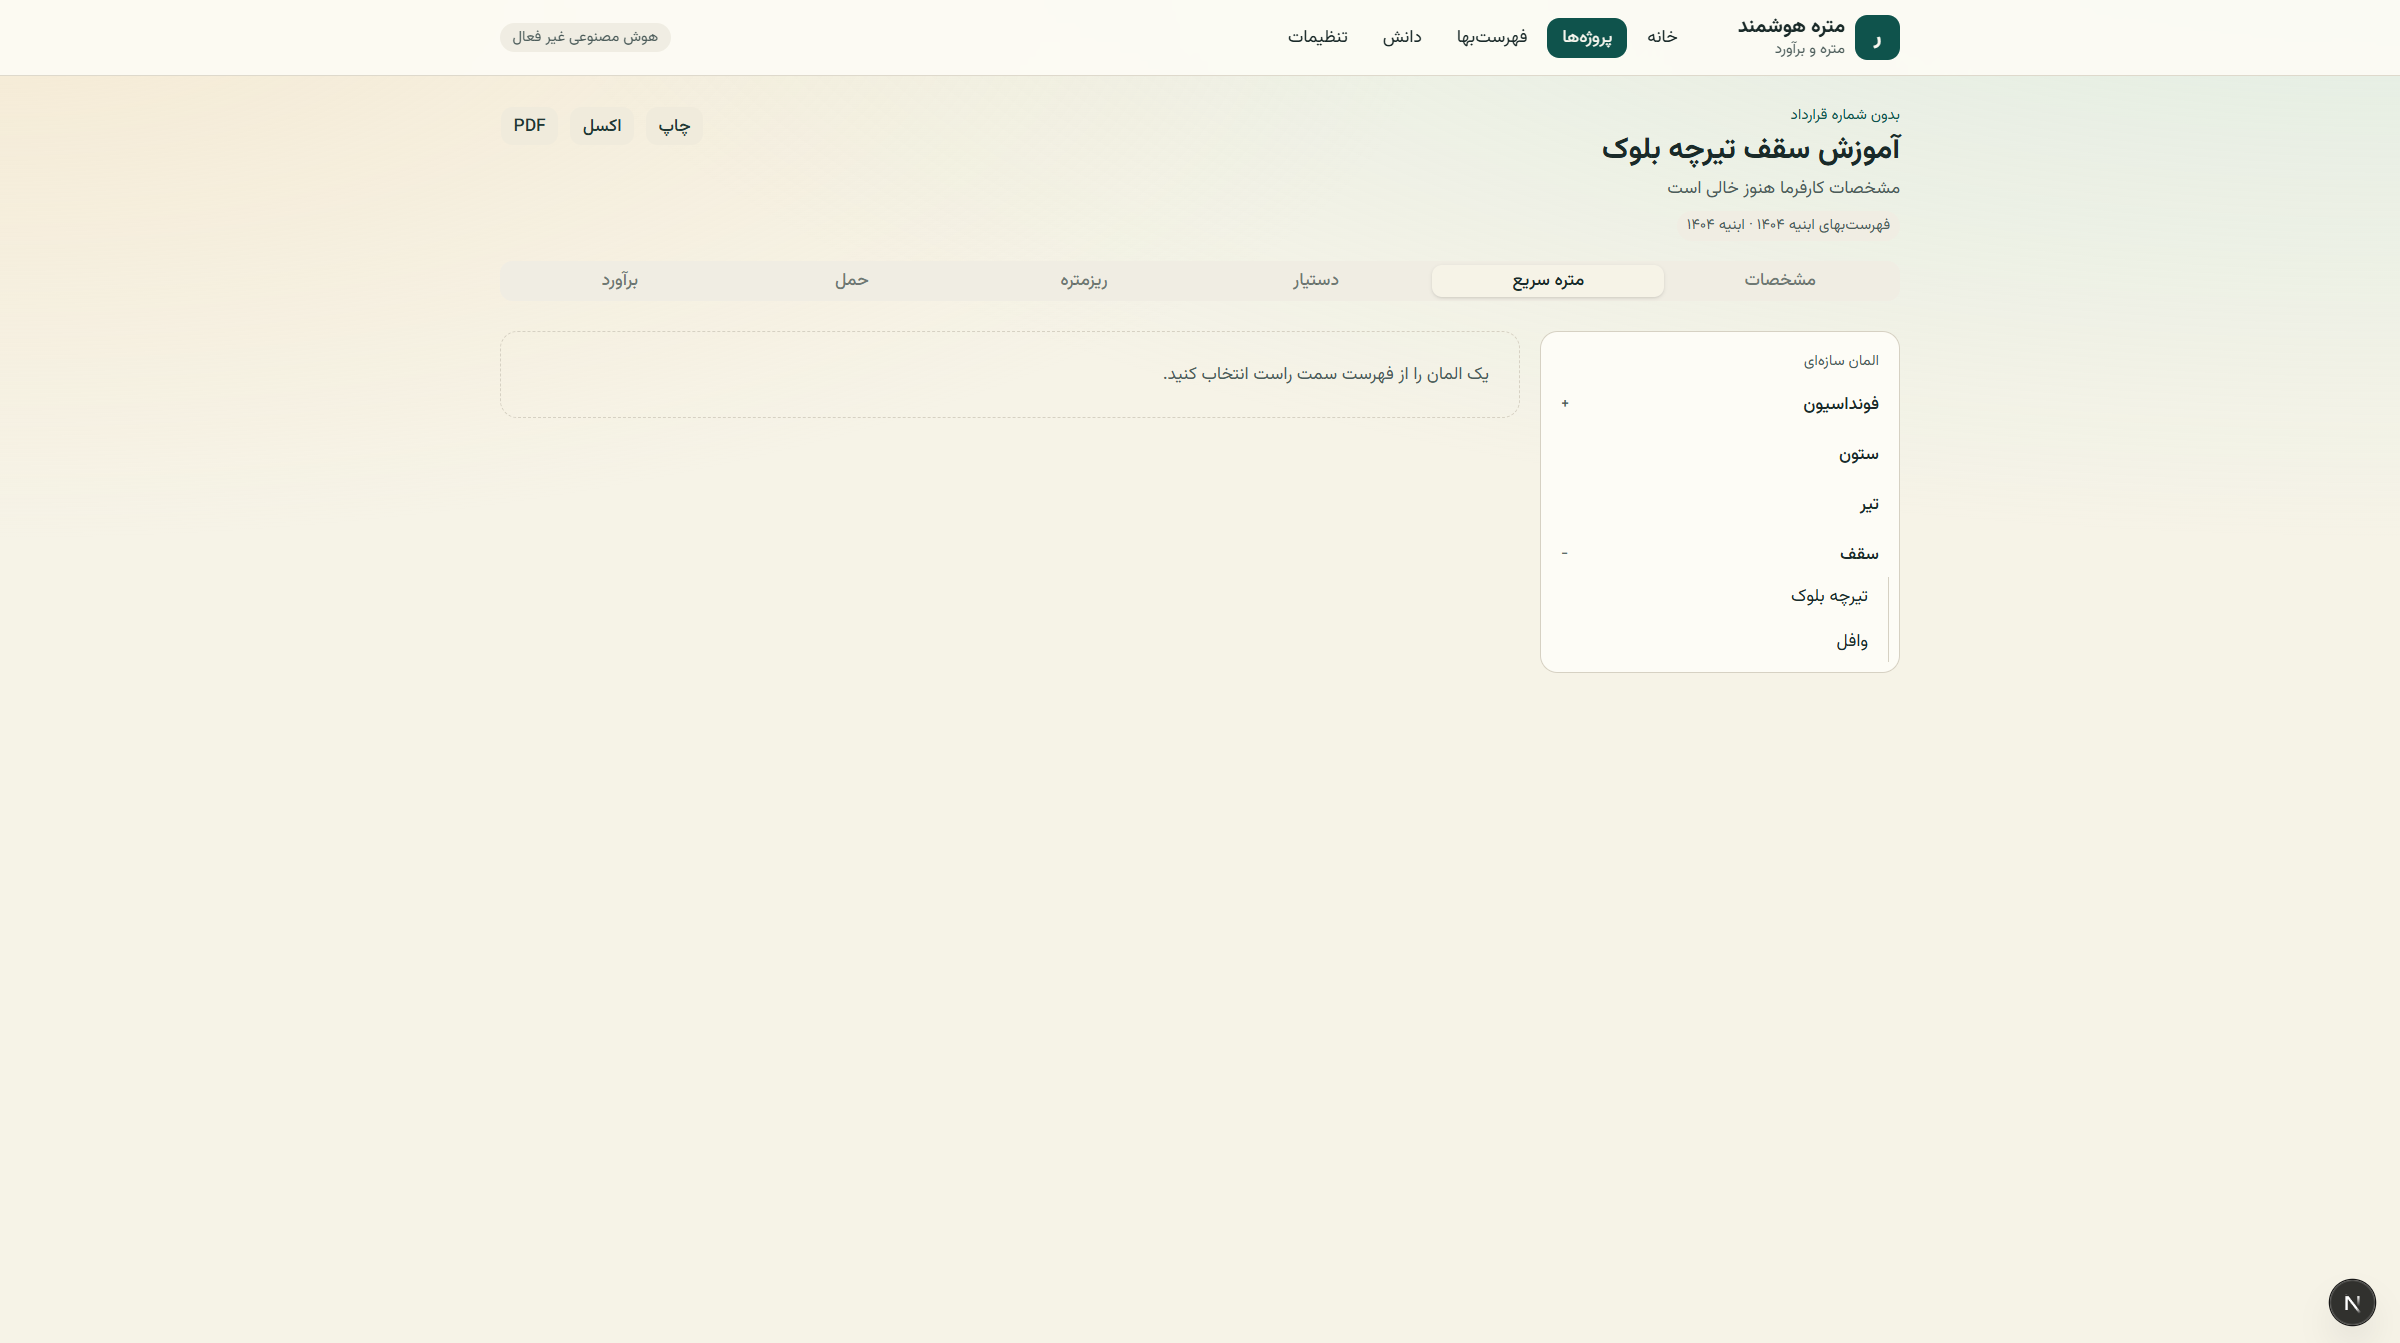
Task: Open the ریزمتره tab
Action: 1084,280
